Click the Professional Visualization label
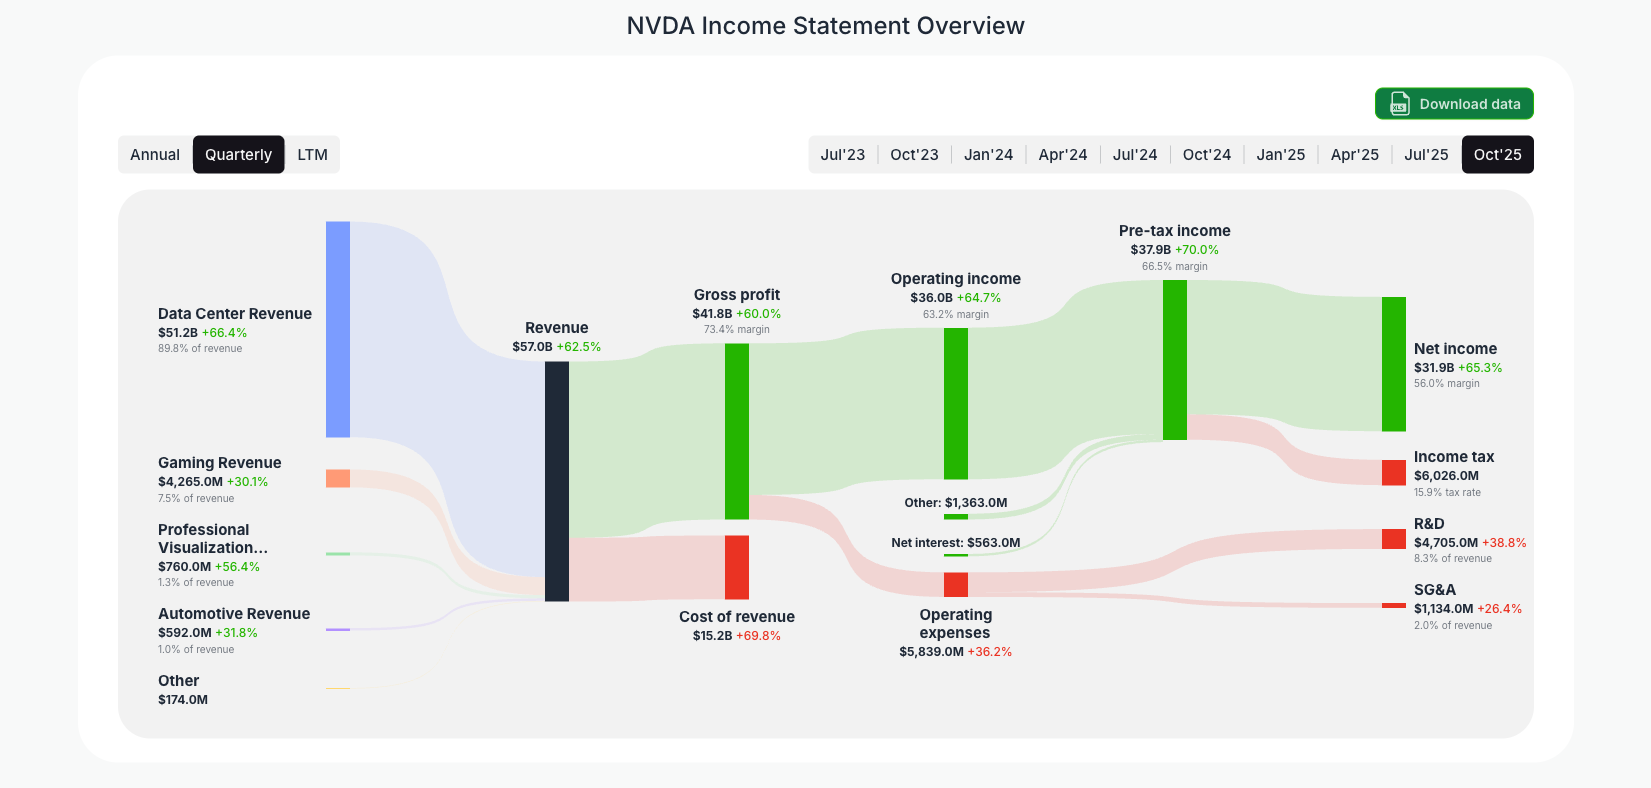The height and width of the screenshot is (788, 1651). [213, 539]
